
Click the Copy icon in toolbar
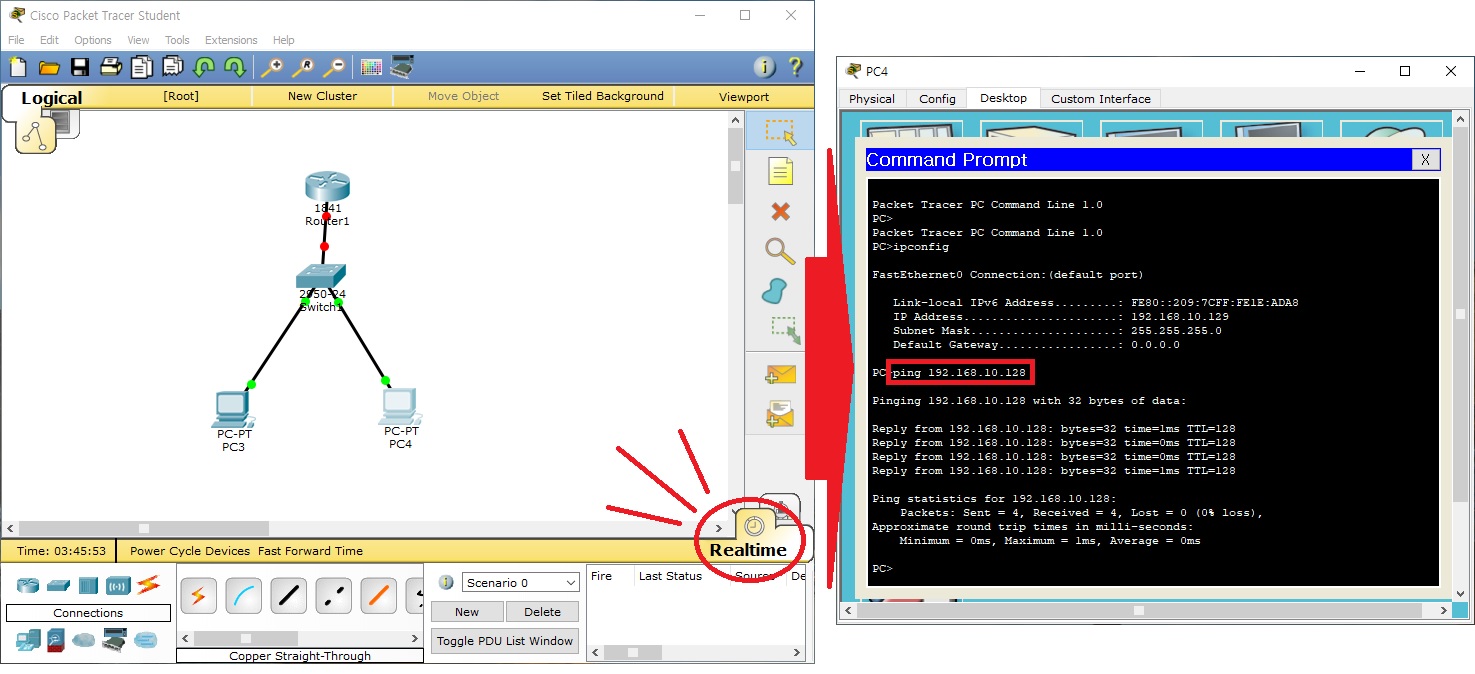tap(142, 67)
